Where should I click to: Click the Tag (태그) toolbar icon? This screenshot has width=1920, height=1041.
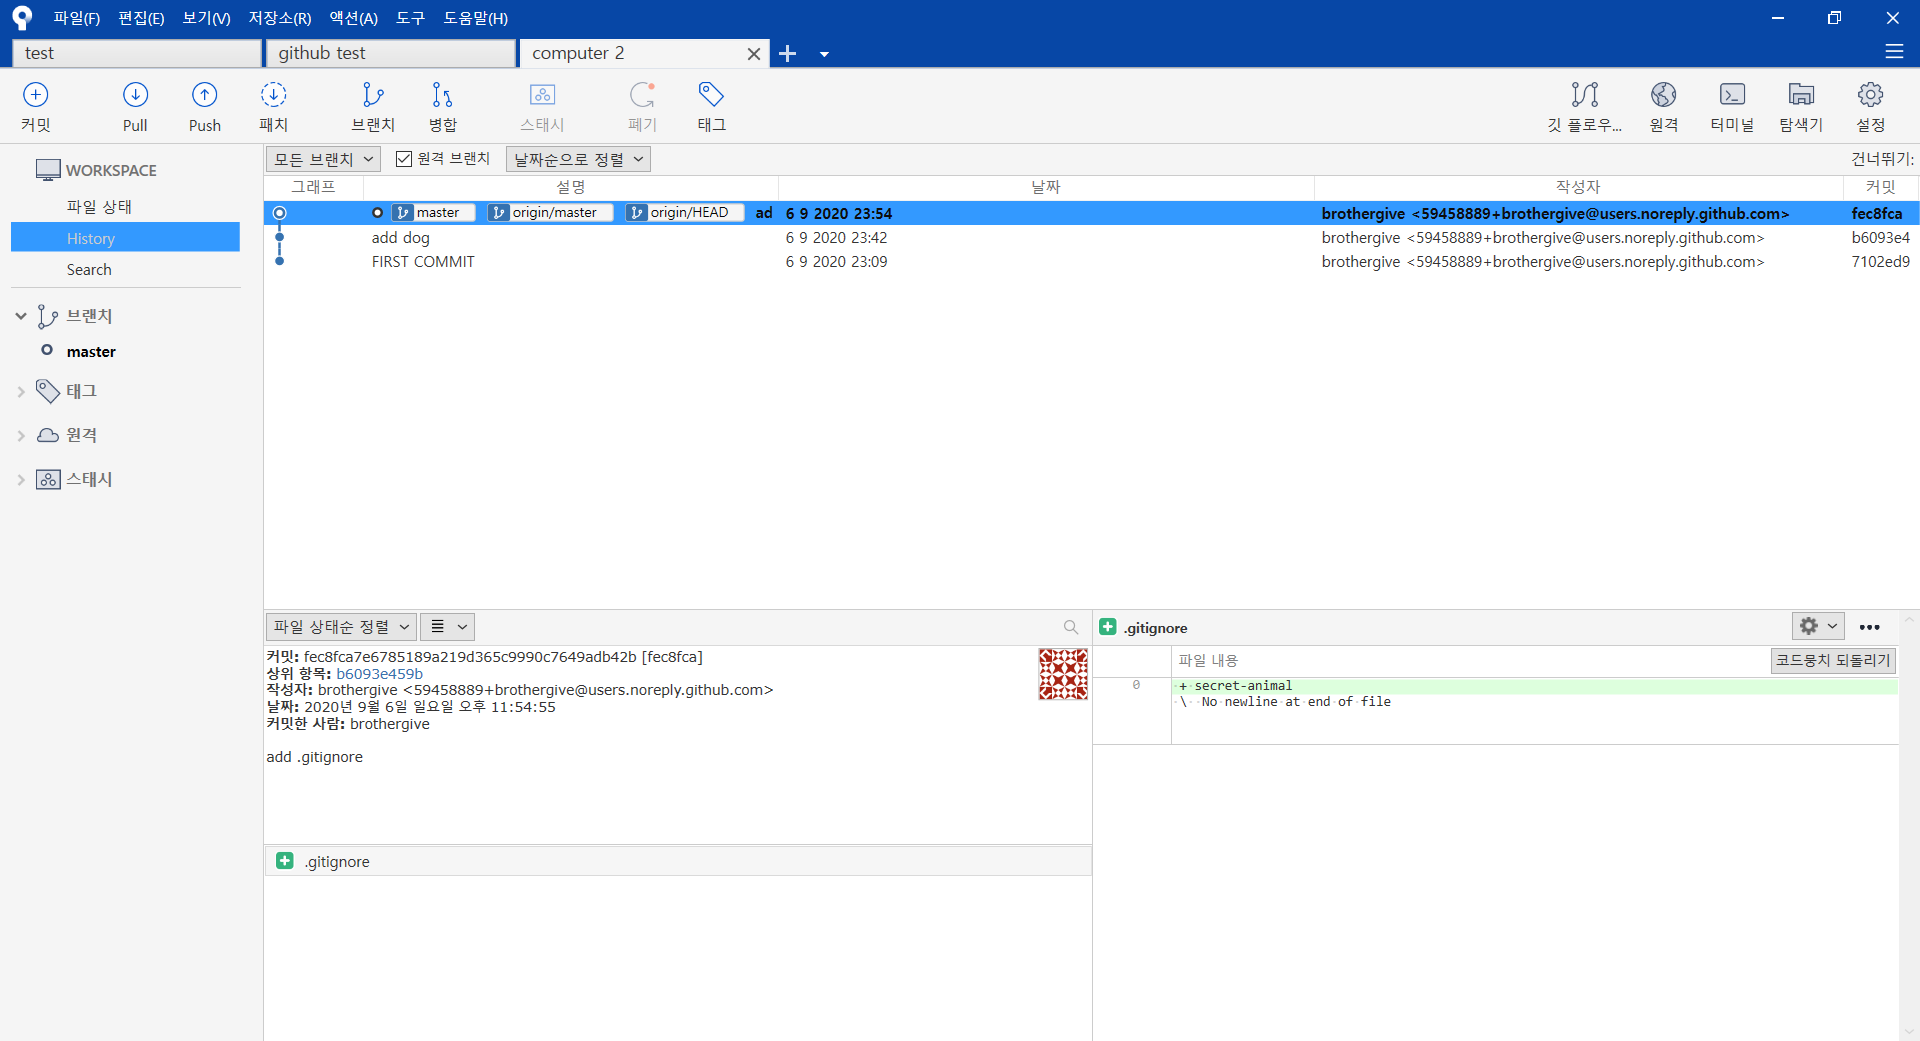coord(711,107)
